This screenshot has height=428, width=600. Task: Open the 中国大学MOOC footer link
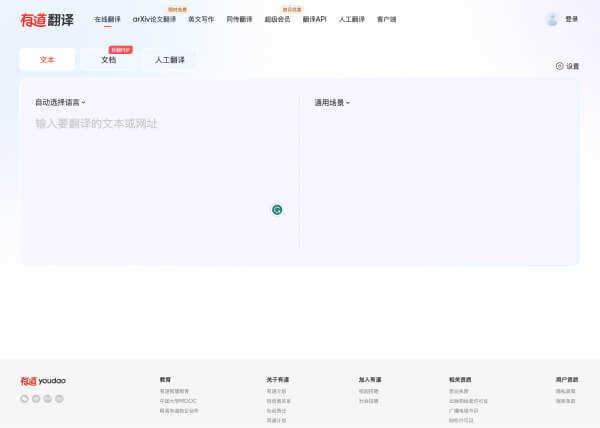point(178,401)
